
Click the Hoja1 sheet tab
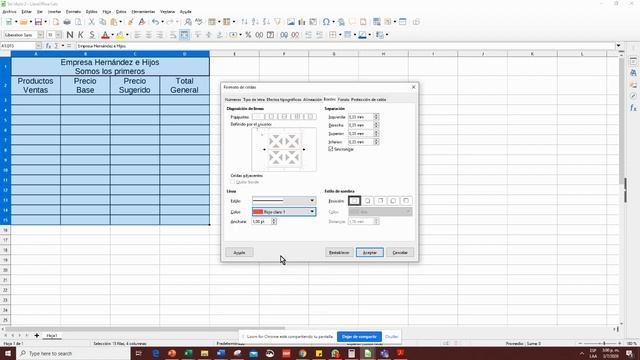51,336
